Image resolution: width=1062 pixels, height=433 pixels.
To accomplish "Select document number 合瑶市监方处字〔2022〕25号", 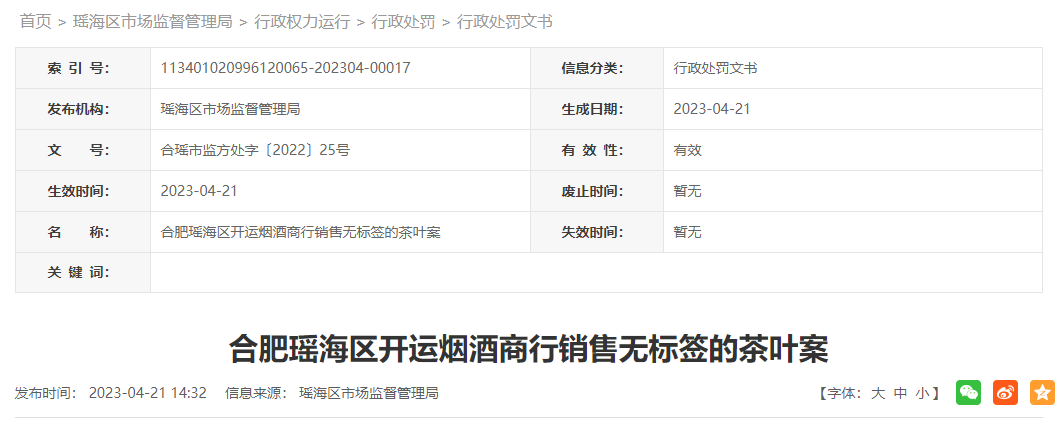I will [255, 150].
